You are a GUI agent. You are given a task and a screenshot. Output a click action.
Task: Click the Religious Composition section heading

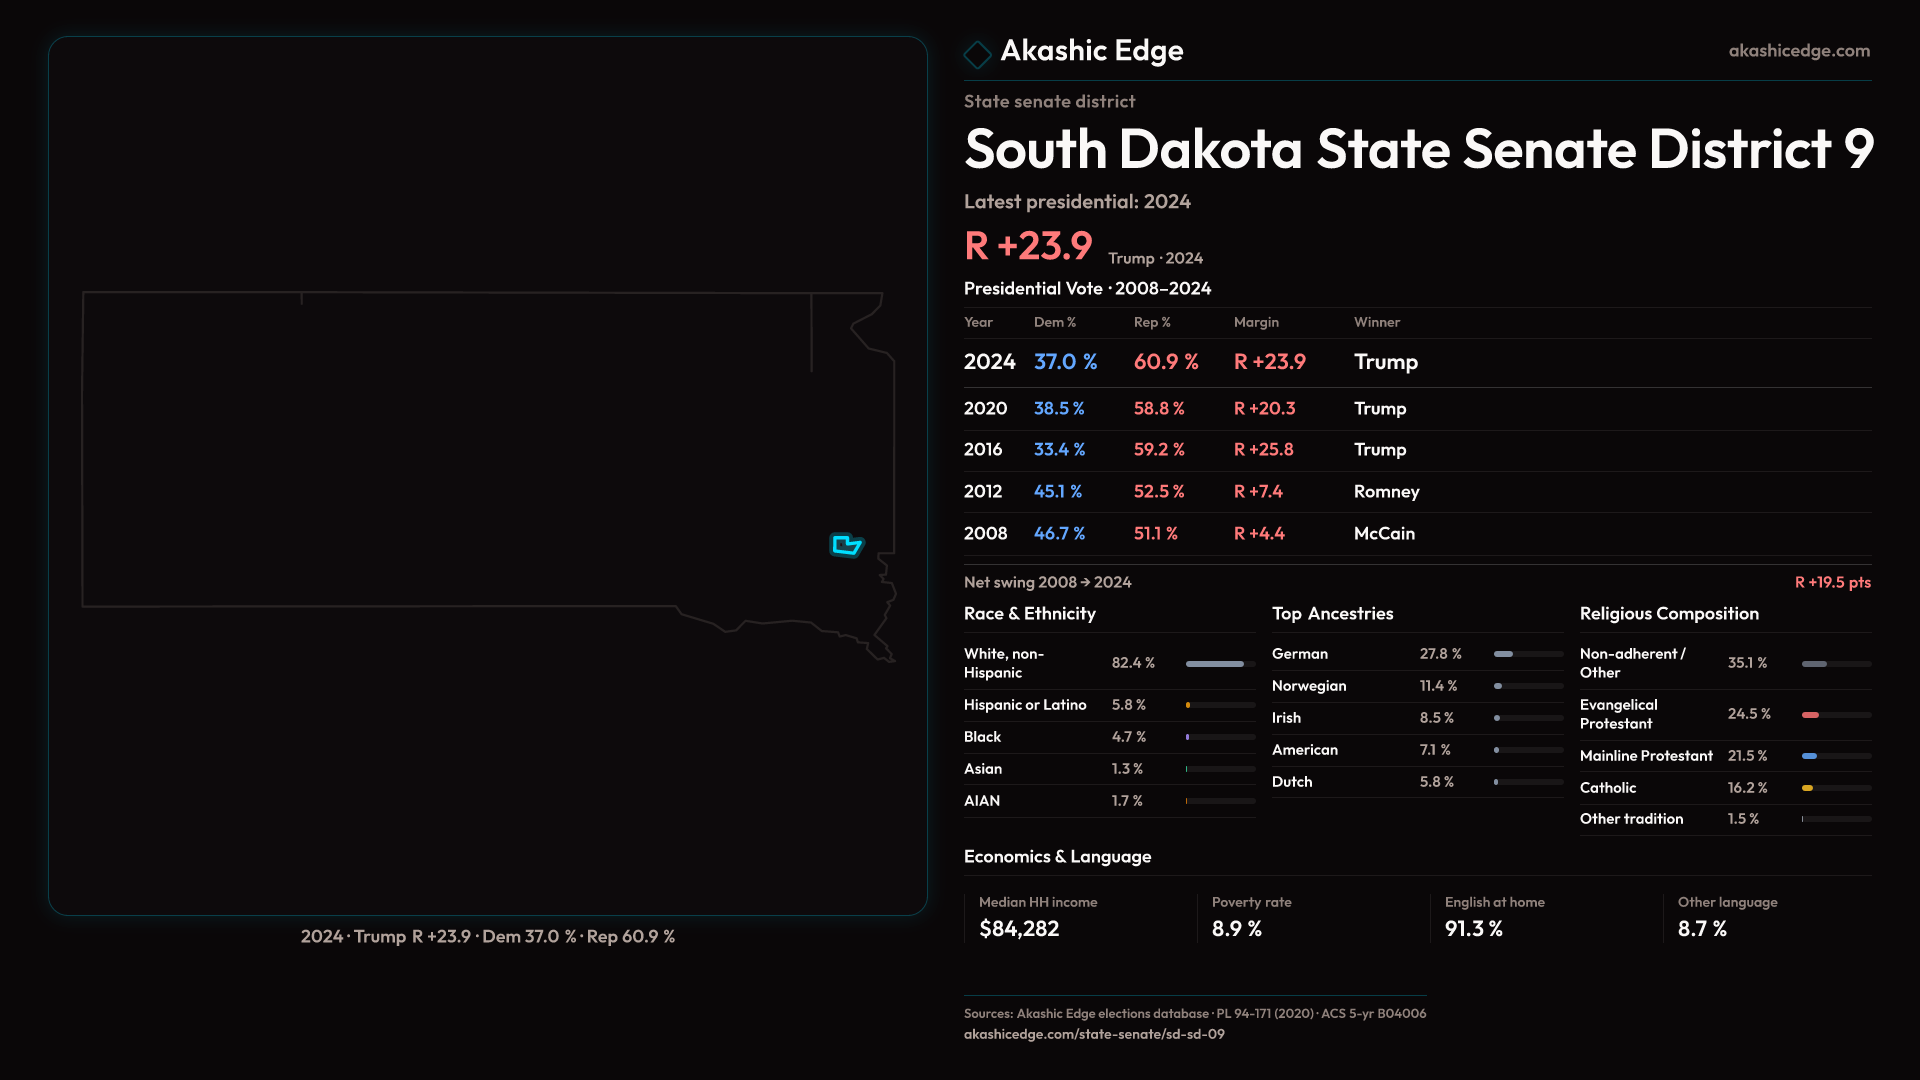click(1668, 614)
